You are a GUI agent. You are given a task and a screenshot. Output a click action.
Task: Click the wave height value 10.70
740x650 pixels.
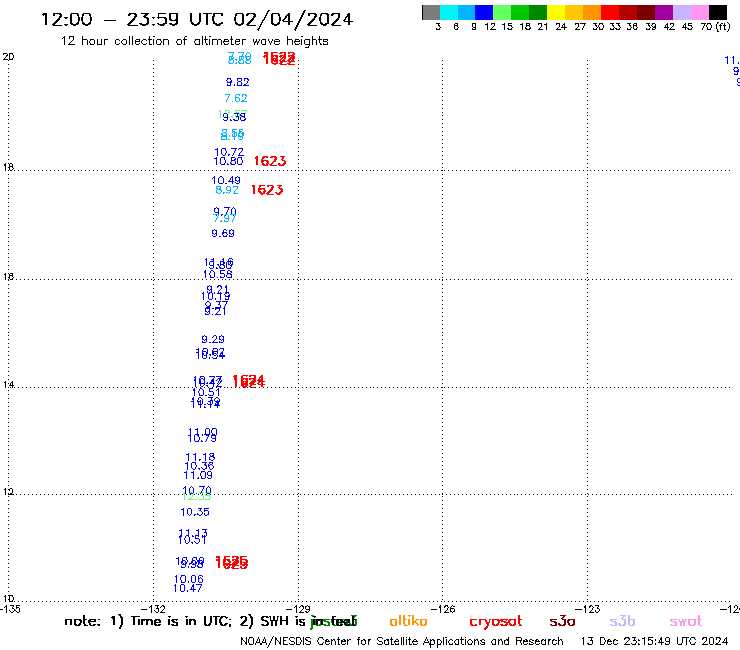point(197,490)
